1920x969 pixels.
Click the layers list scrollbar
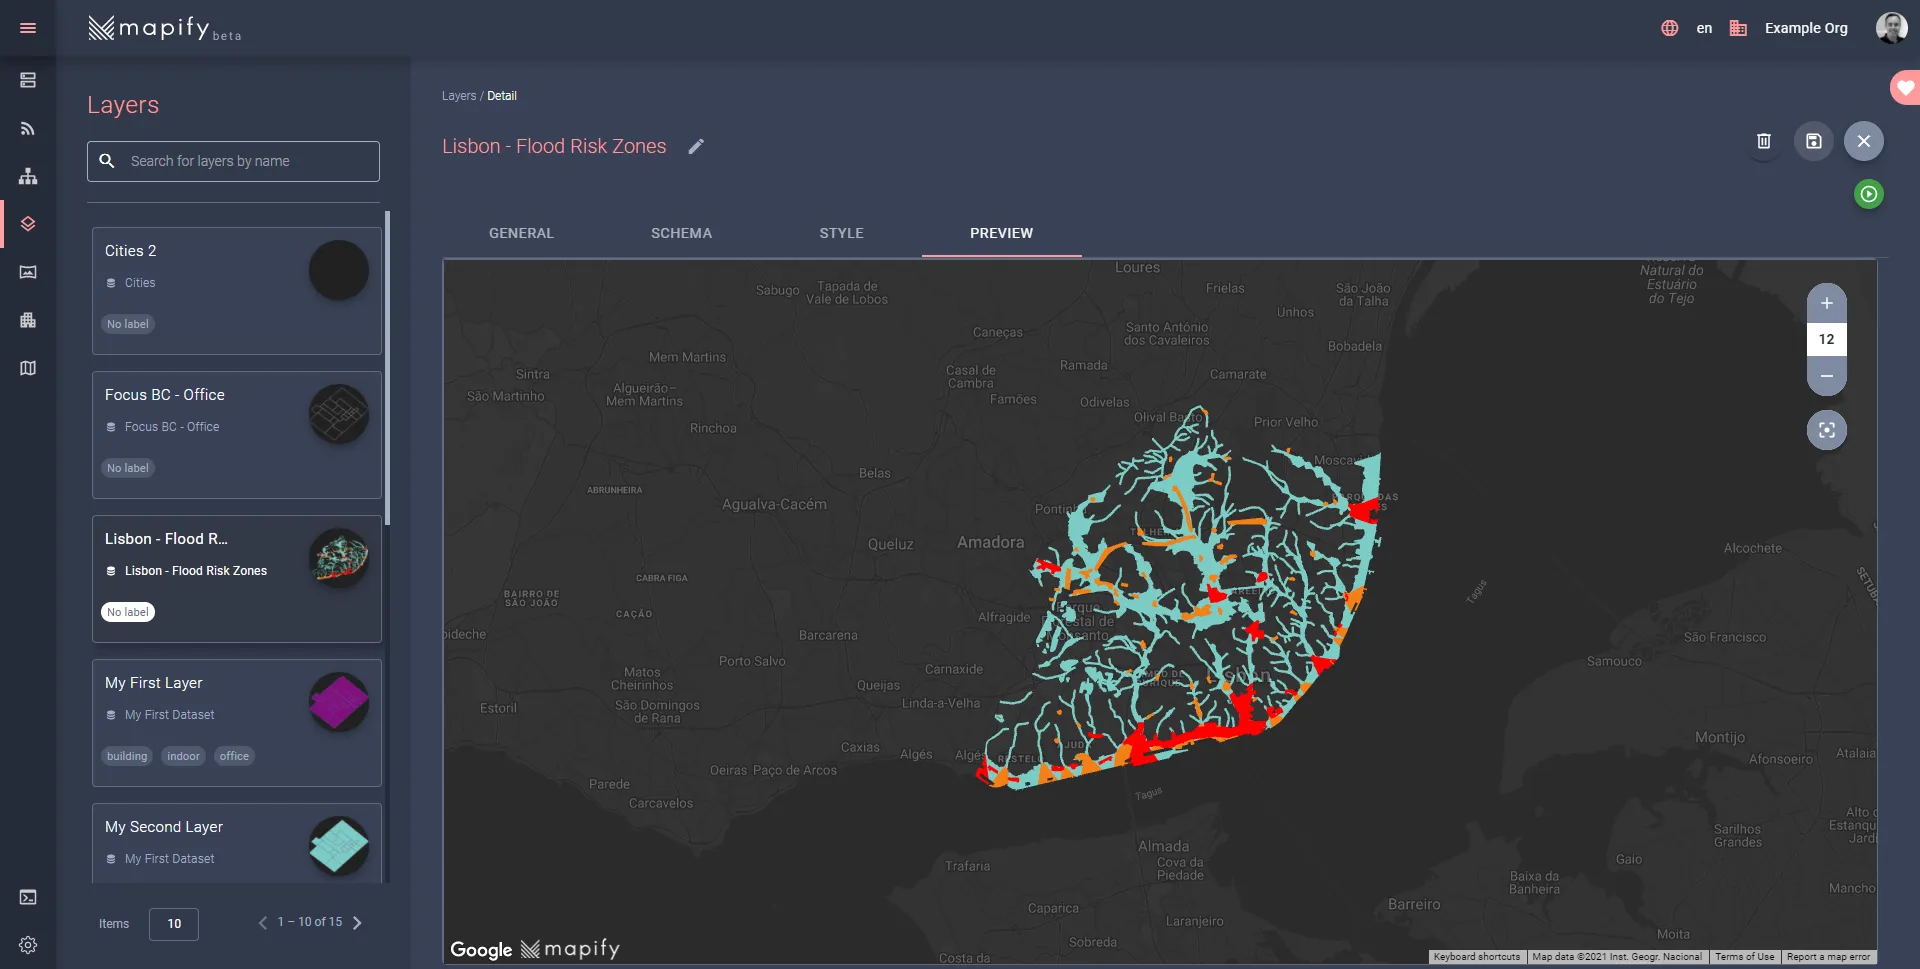click(x=387, y=368)
